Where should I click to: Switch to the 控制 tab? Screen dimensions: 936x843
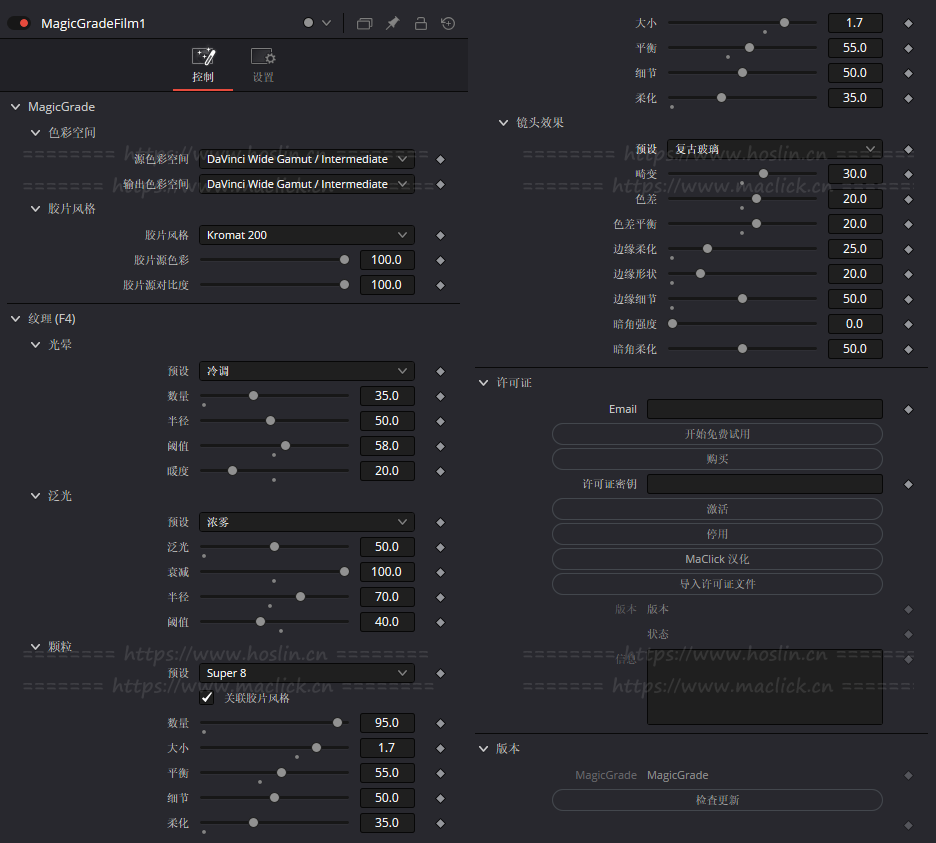click(x=203, y=65)
